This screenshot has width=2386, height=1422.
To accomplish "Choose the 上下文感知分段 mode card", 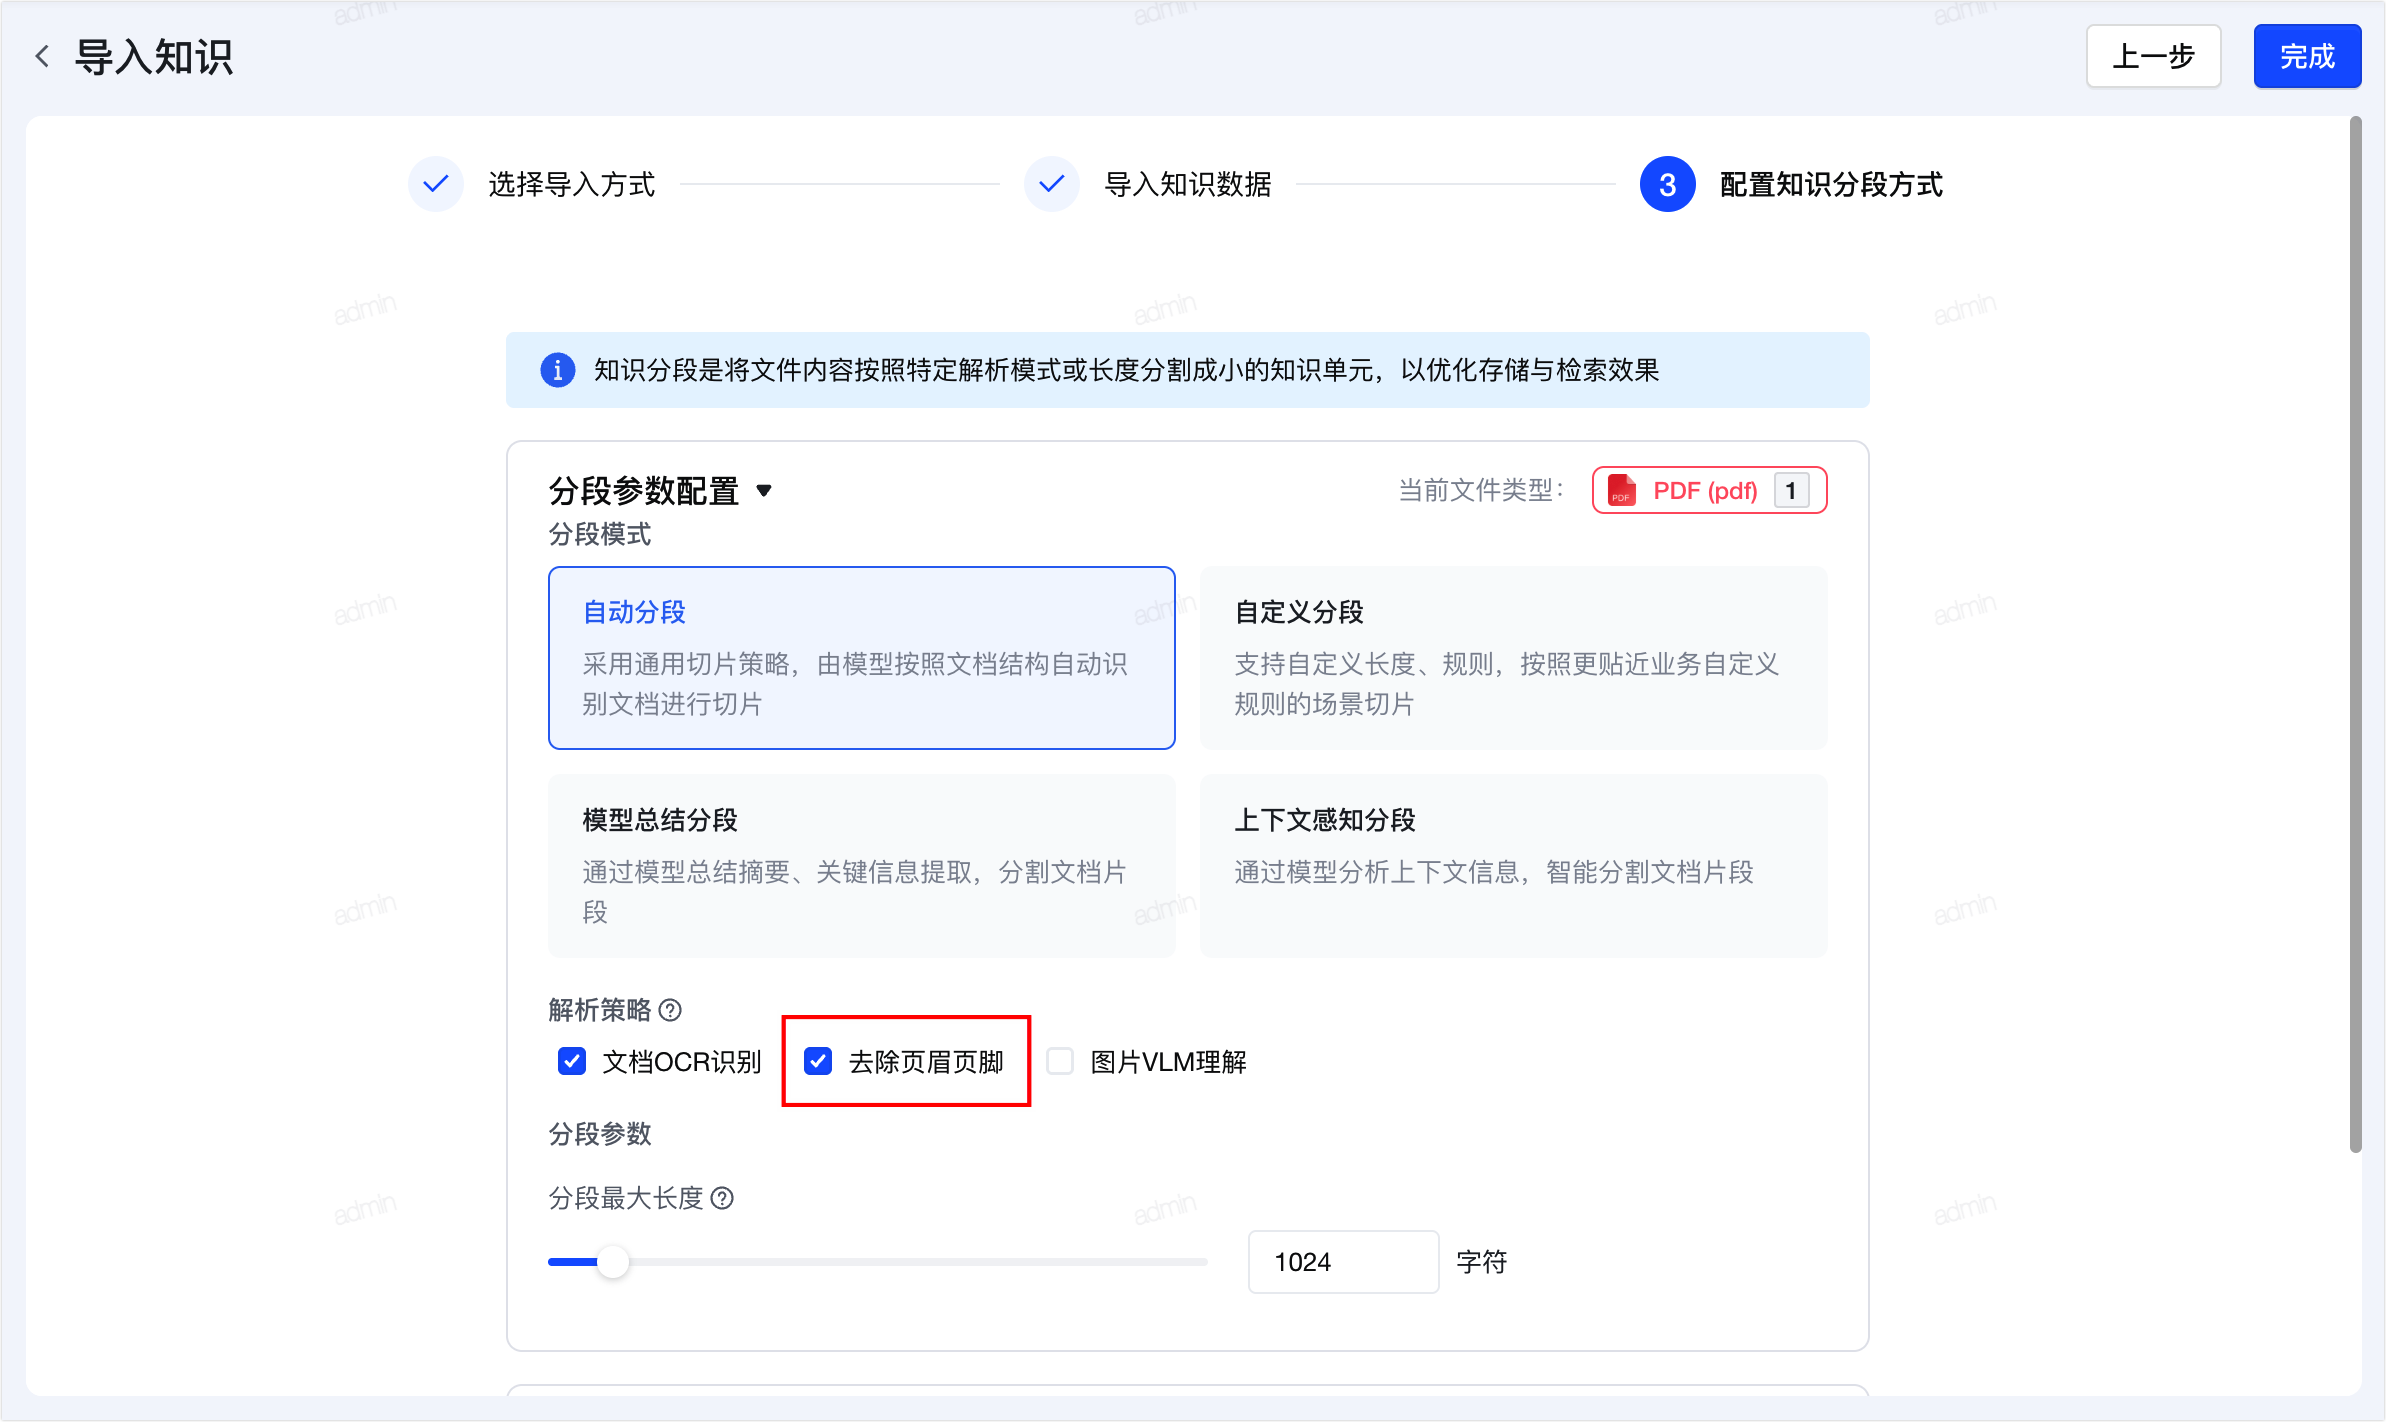I will 1514,866.
